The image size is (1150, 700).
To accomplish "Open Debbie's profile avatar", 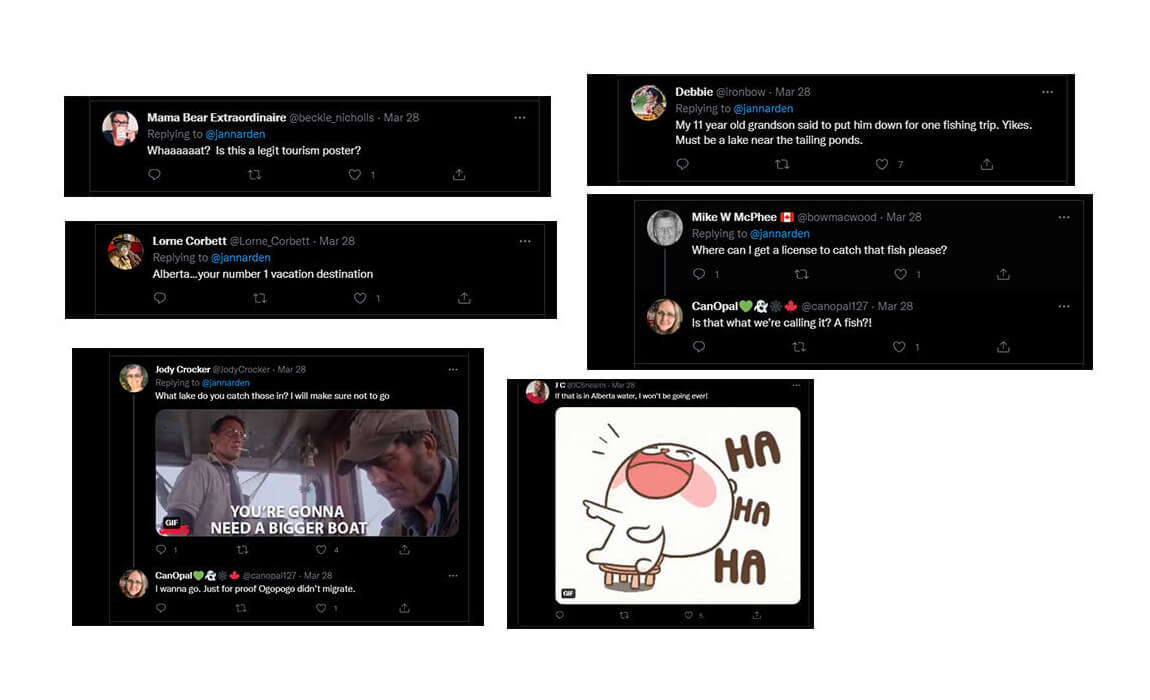I will pyautogui.click(x=648, y=102).
